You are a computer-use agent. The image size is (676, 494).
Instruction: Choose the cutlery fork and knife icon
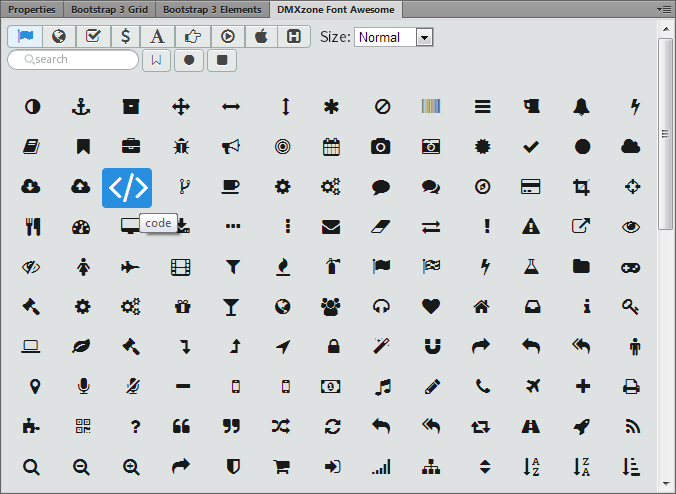tap(32, 227)
